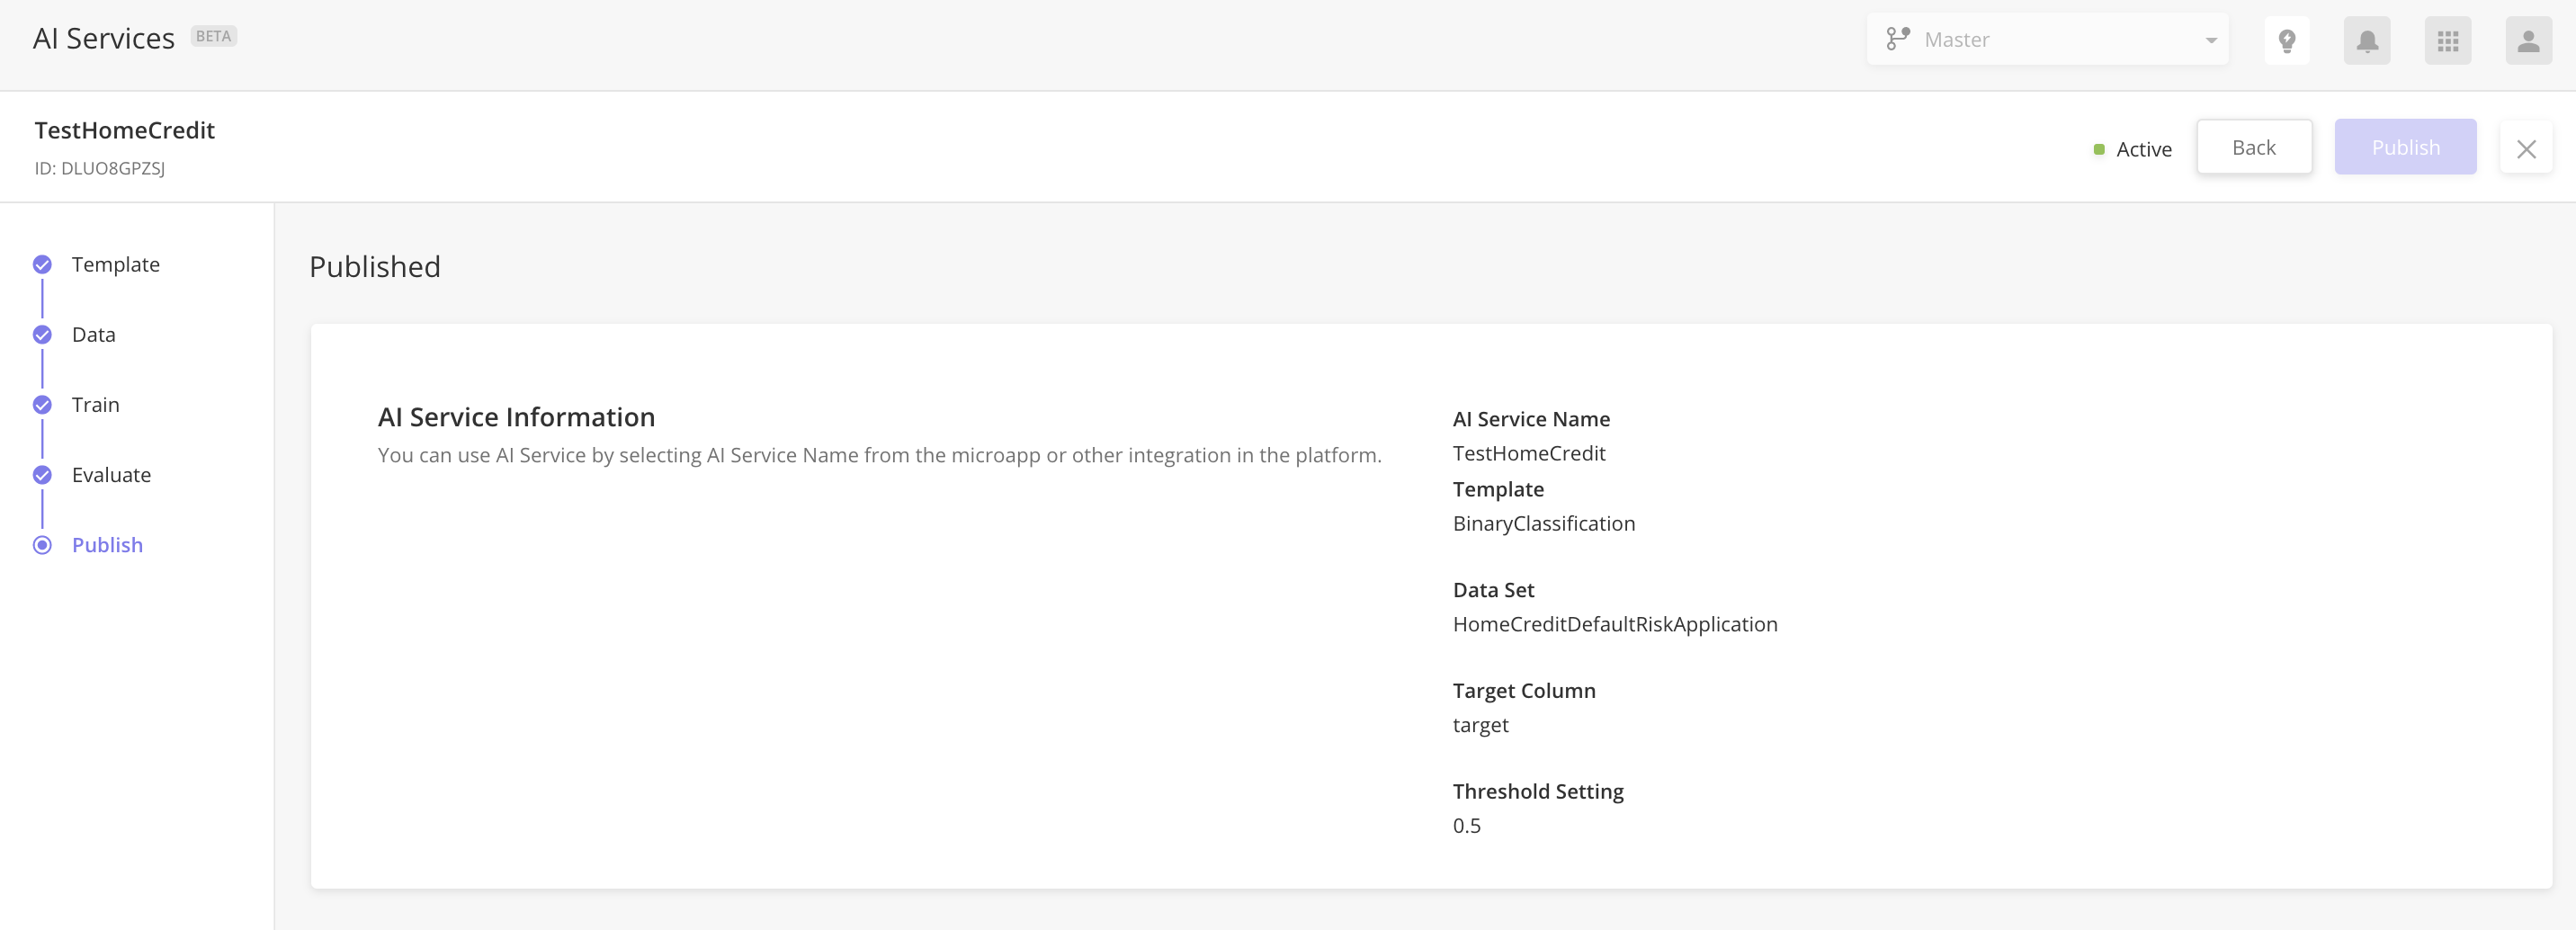The width and height of the screenshot is (2576, 930).
Task: Click the Threshold Setting label
Action: coord(1538,791)
